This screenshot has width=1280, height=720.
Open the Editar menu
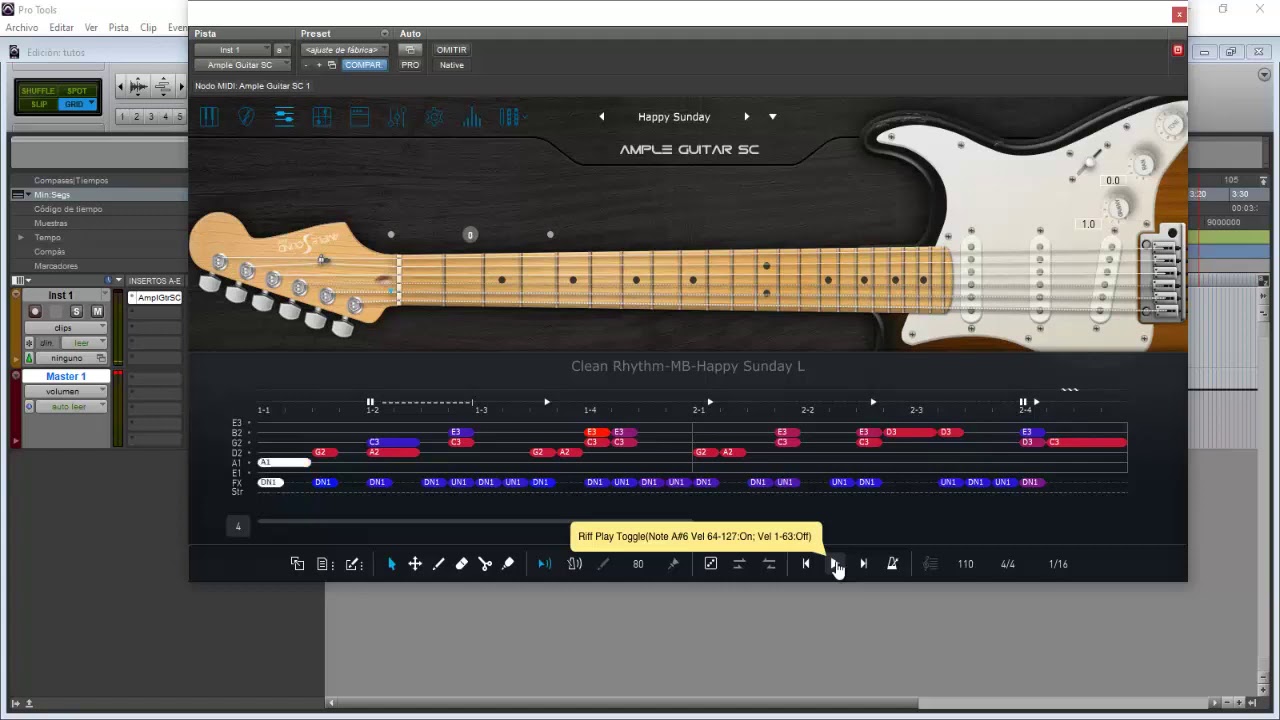point(62,28)
